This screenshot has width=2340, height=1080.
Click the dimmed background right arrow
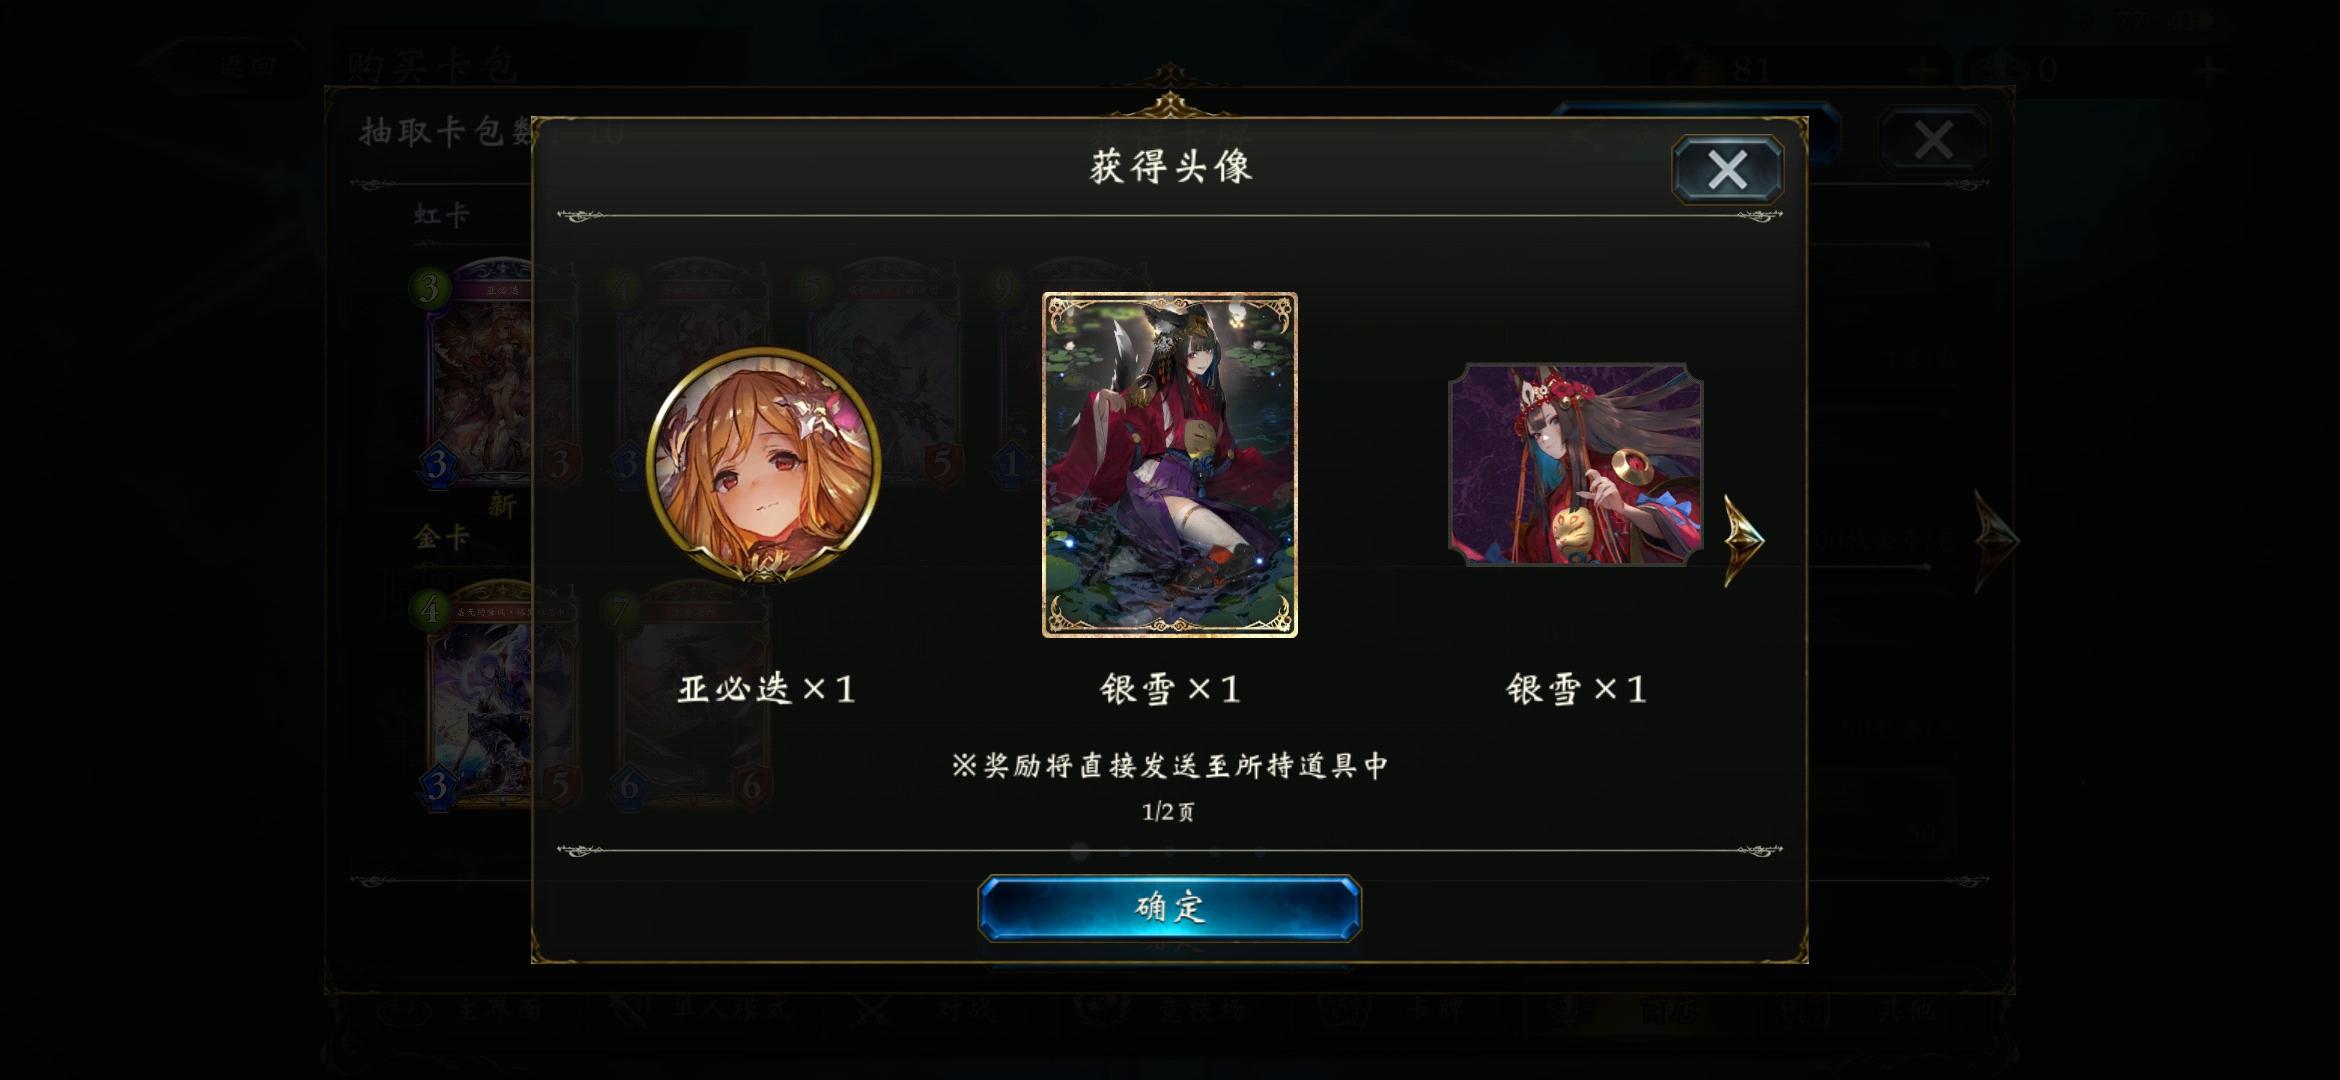[1996, 540]
